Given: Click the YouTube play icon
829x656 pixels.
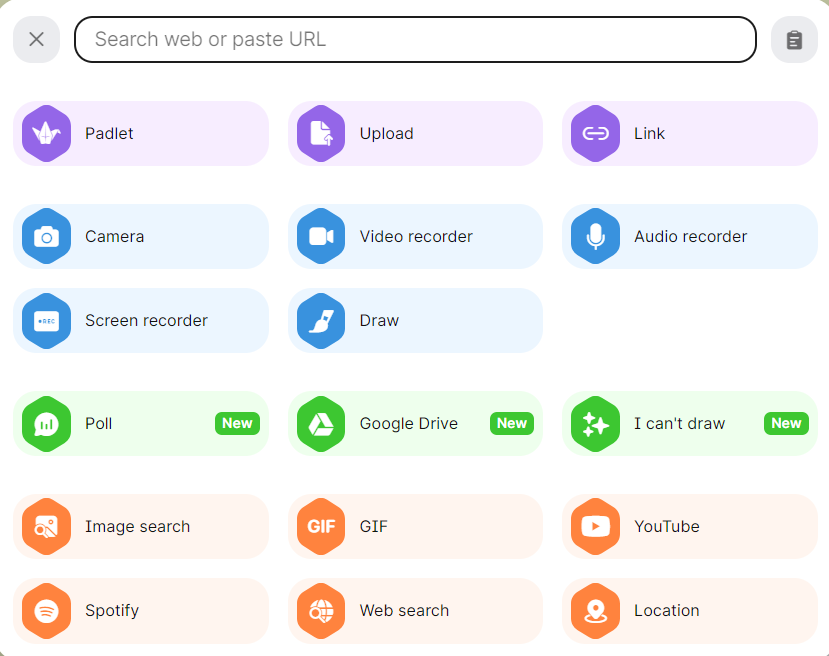Looking at the screenshot, I should tap(595, 526).
